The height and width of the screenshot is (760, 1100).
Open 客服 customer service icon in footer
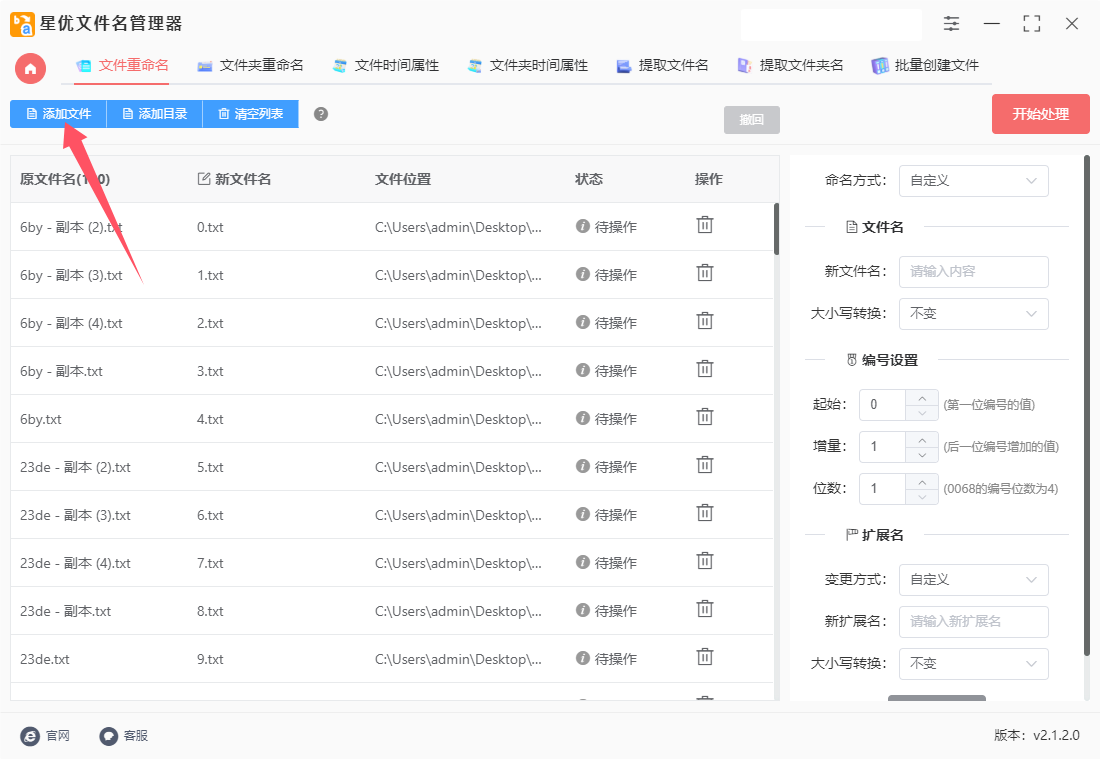click(x=109, y=735)
